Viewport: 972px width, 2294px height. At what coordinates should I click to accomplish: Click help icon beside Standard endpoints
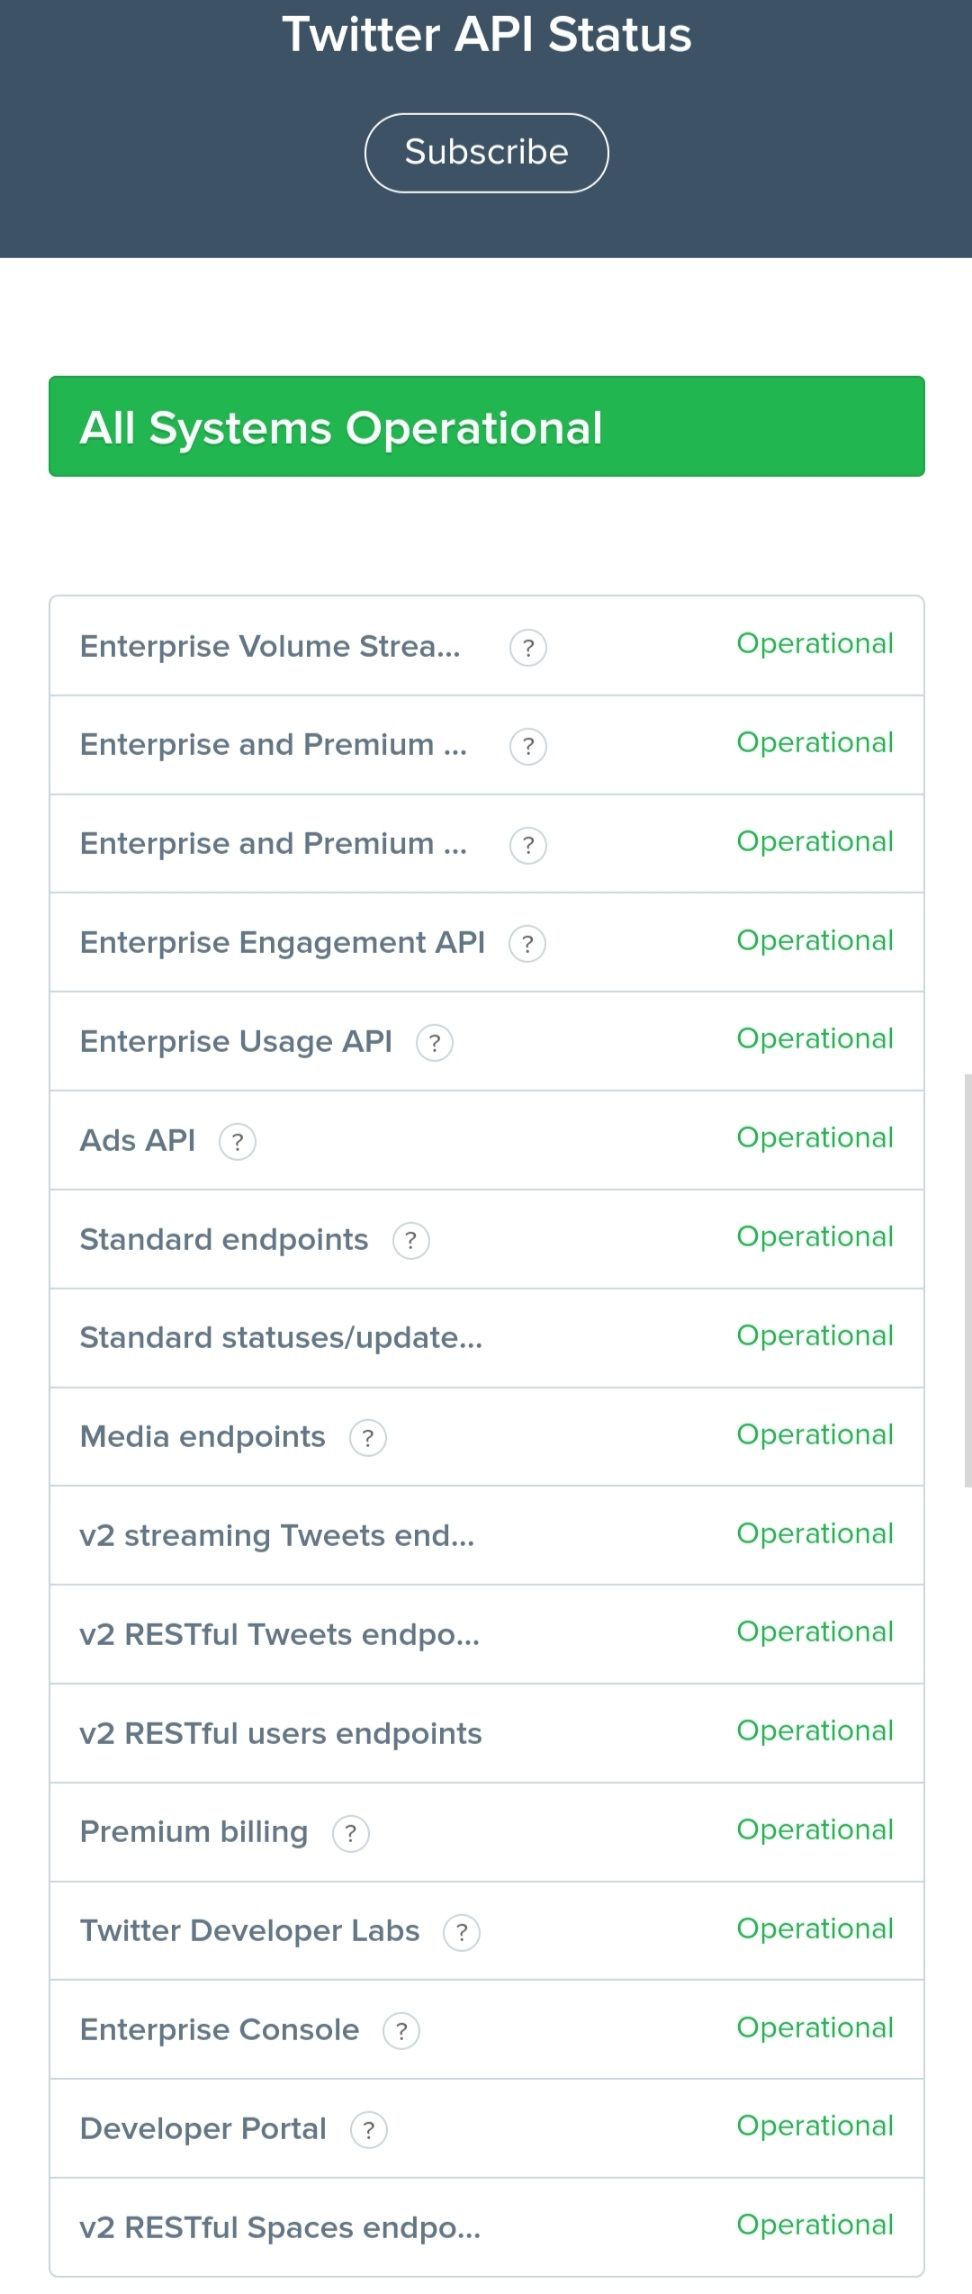point(410,1241)
